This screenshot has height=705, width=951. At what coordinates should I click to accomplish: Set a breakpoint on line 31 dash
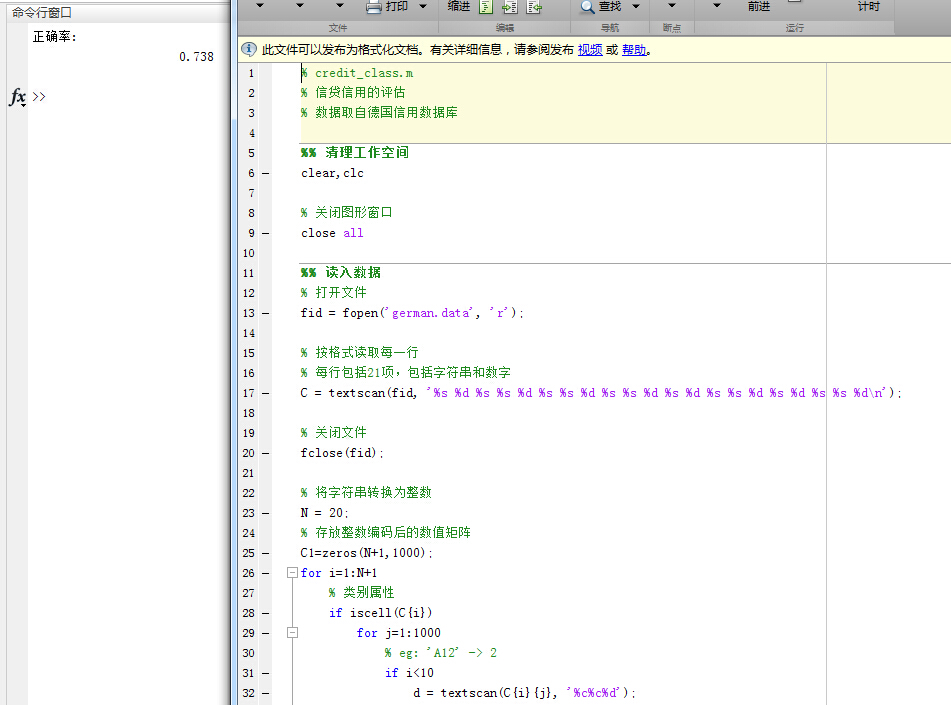[x=266, y=674]
